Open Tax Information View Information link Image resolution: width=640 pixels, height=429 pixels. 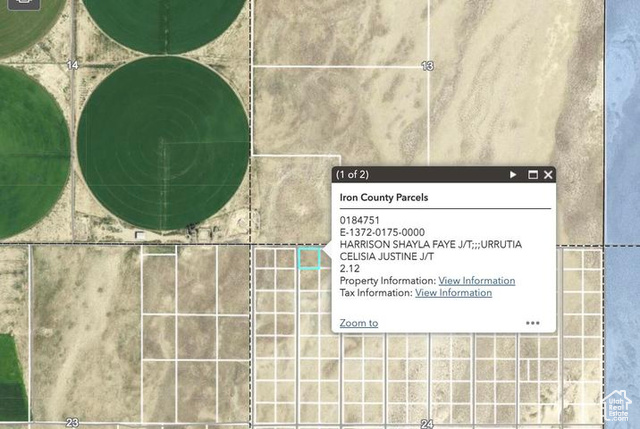pos(453,293)
